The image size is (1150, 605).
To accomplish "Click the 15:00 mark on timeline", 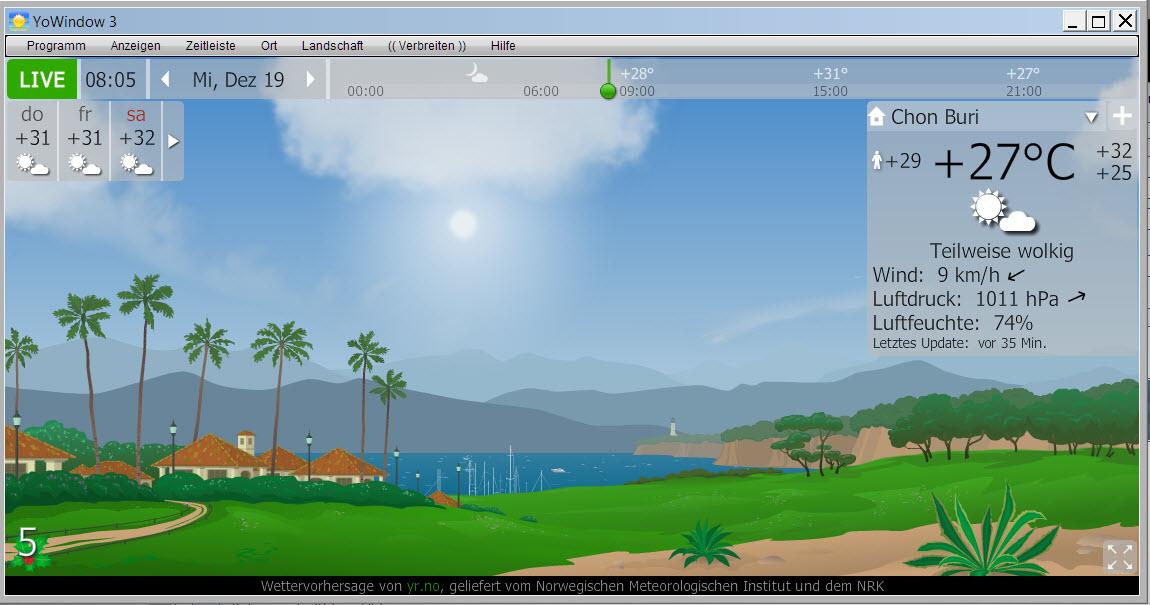I will coord(830,91).
